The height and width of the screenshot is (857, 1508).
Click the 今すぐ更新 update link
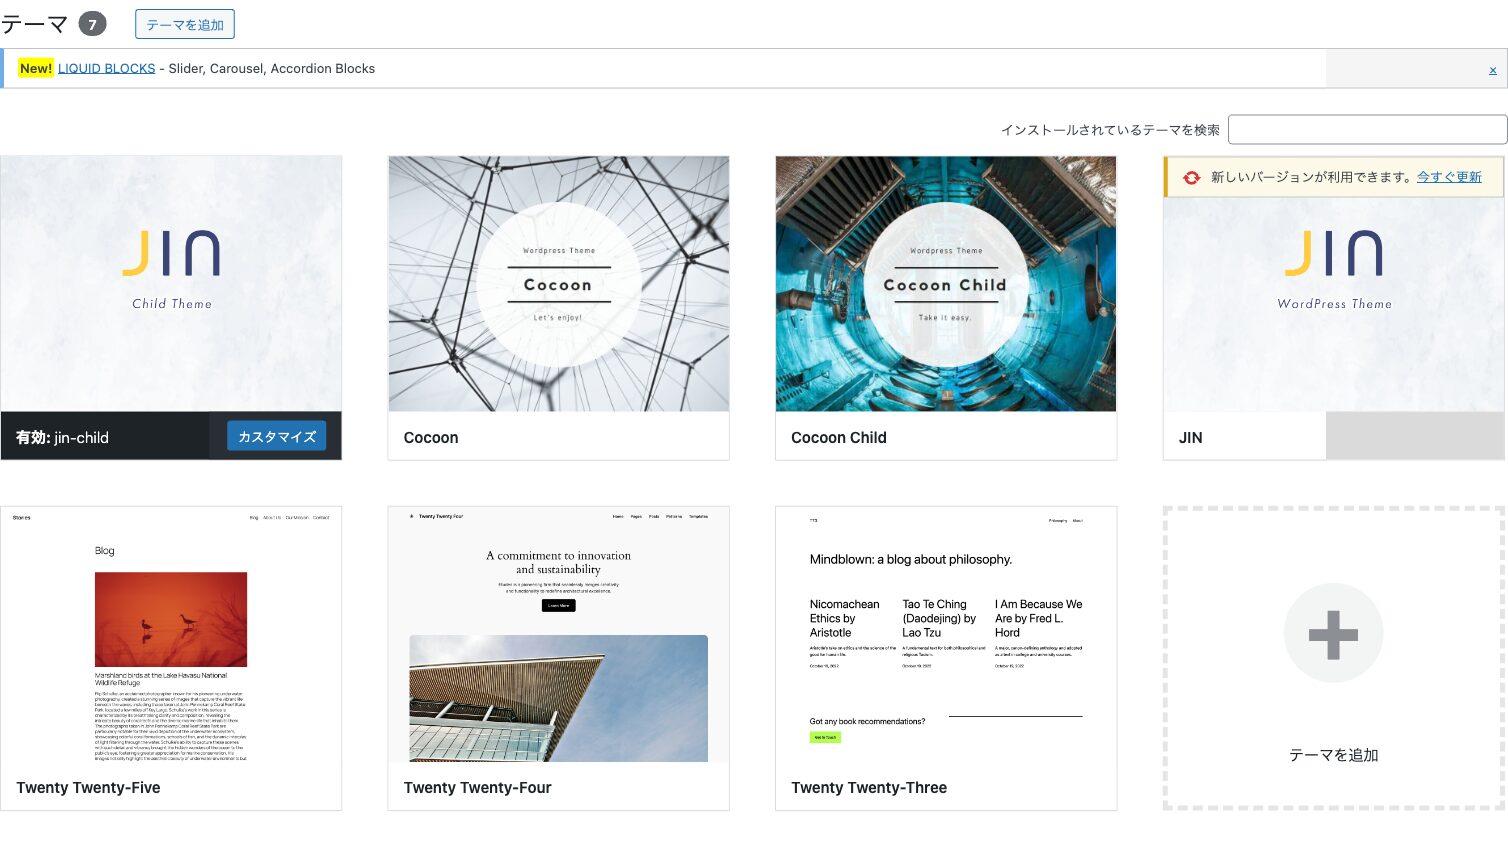point(1448,177)
